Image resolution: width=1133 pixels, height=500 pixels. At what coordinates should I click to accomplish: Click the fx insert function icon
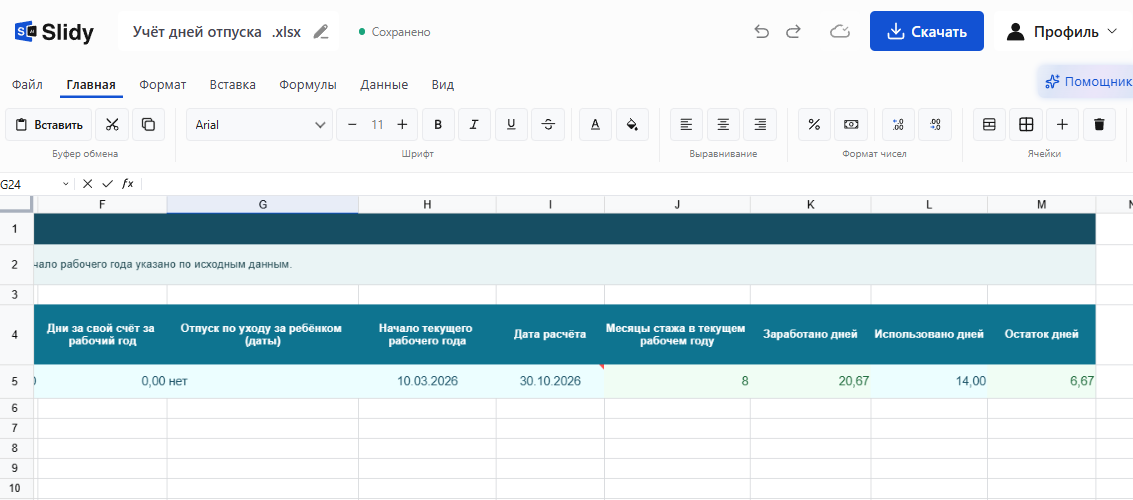(x=128, y=184)
